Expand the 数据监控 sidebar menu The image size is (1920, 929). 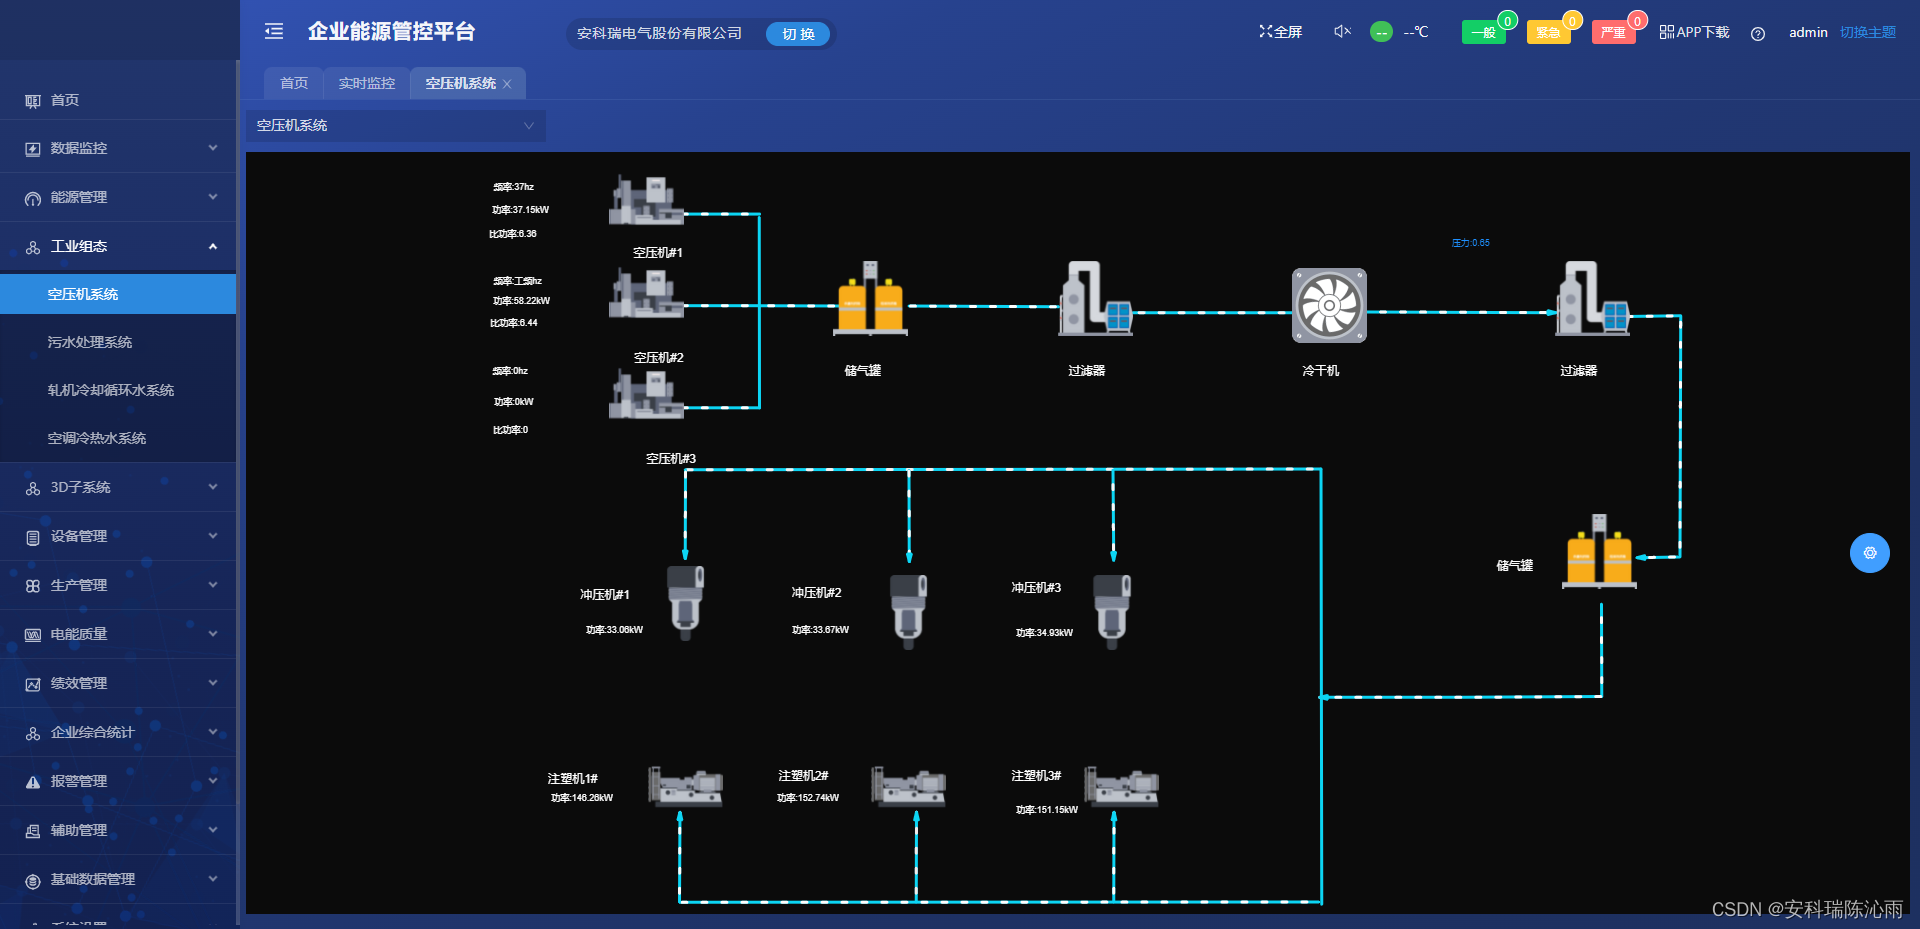pyautogui.click(x=118, y=148)
